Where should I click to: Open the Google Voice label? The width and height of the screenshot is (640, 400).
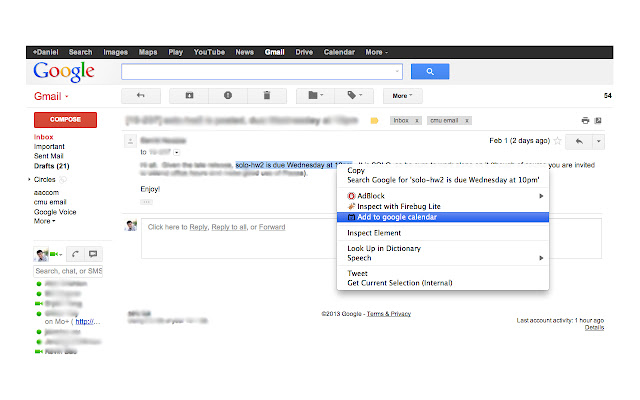[55, 212]
